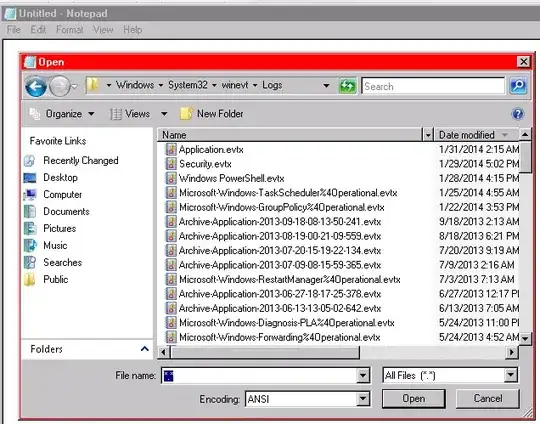
Task: Click the Logs breadcrumb segment
Action: point(272,85)
